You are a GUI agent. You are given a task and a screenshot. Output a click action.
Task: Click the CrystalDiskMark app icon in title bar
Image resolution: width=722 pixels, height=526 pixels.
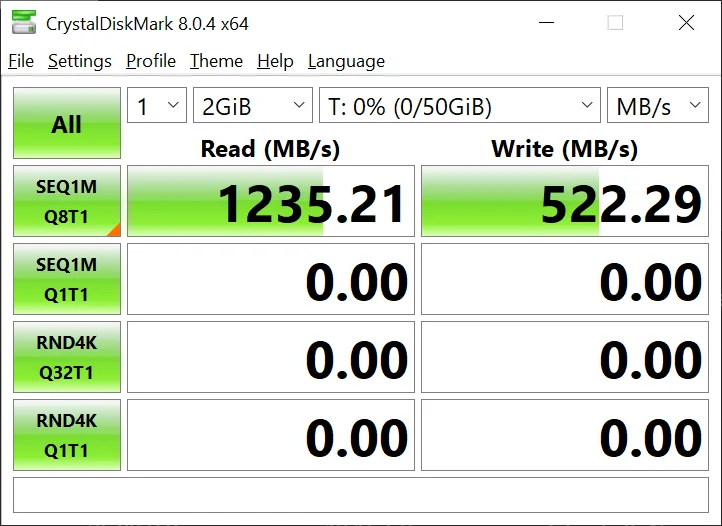24,22
